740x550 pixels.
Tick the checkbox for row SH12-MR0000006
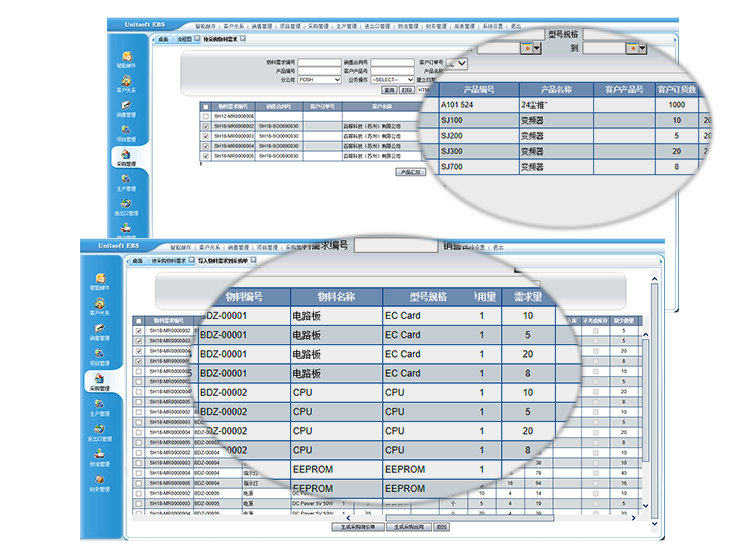206,116
